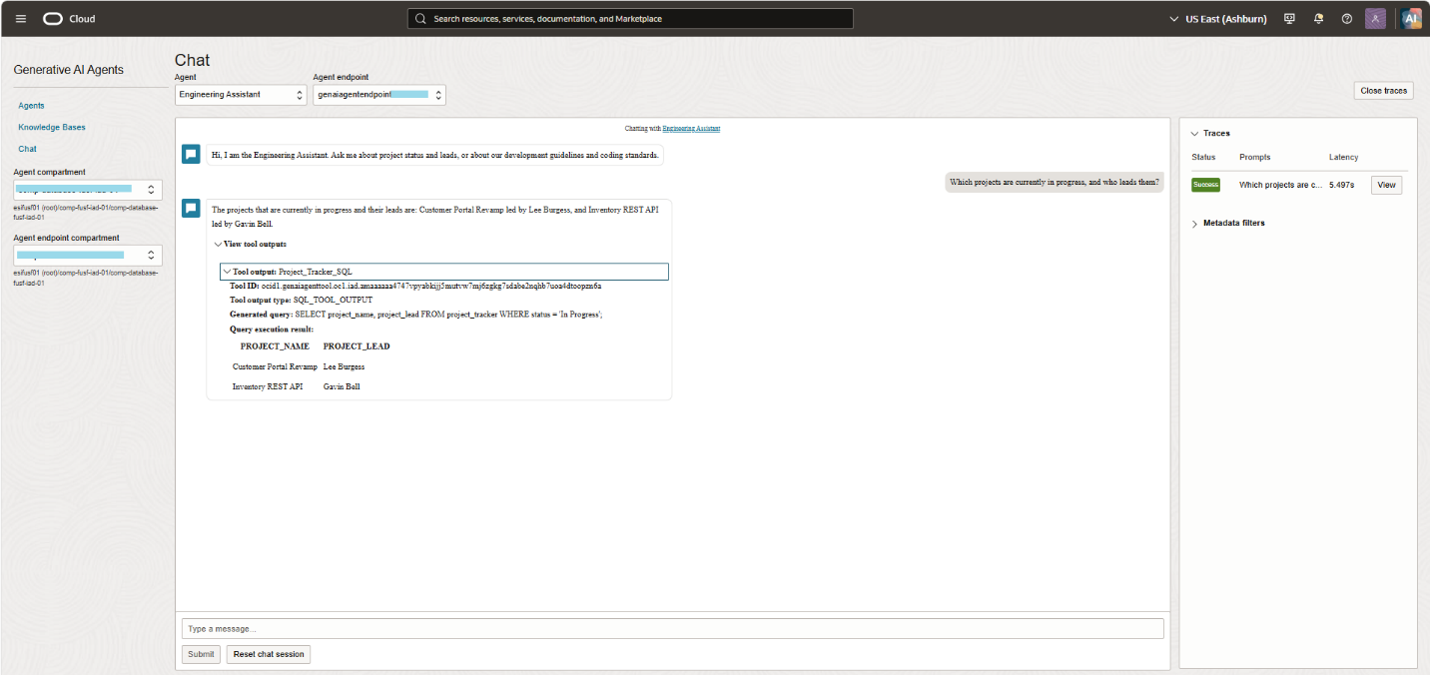This screenshot has width=1430, height=675.
Task: Collapse the Traces panel section
Action: click(x=1210, y=133)
